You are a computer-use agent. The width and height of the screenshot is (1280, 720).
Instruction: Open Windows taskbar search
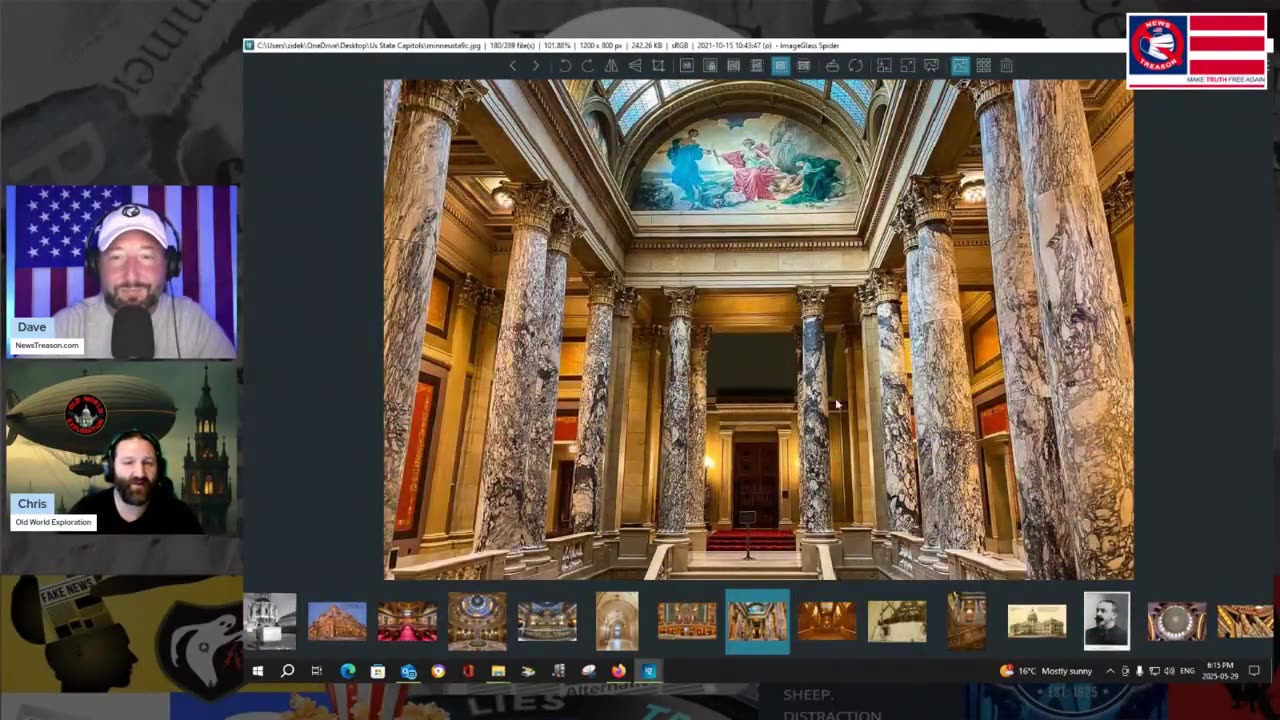click(287, 671)
